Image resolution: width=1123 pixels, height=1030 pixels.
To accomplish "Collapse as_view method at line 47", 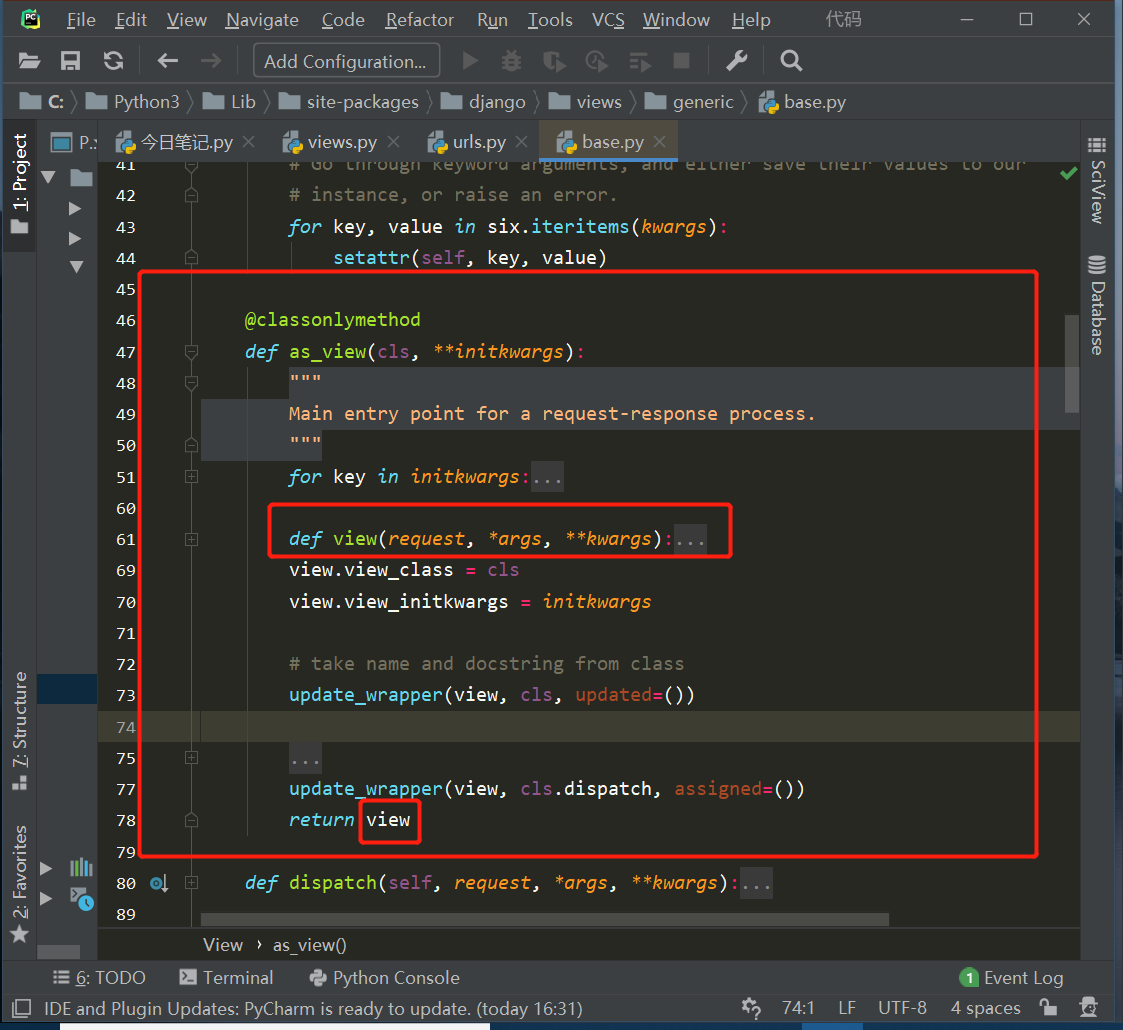I will coord(191,352).
